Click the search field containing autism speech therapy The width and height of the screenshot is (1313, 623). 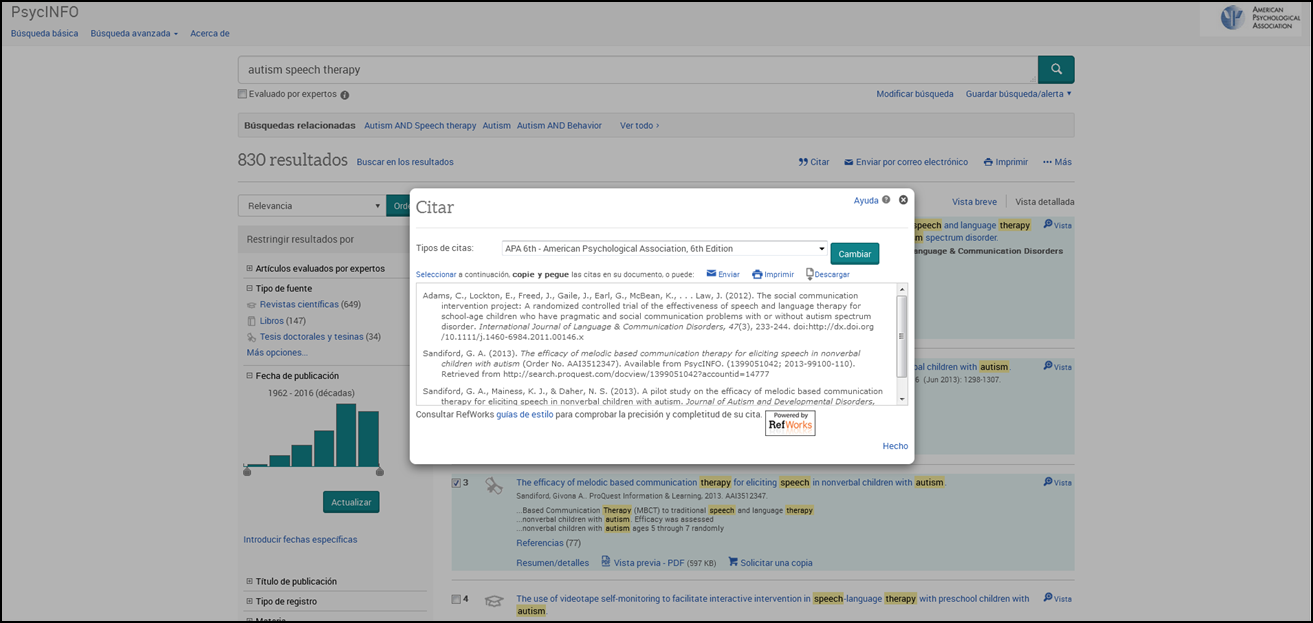[637, 70]
